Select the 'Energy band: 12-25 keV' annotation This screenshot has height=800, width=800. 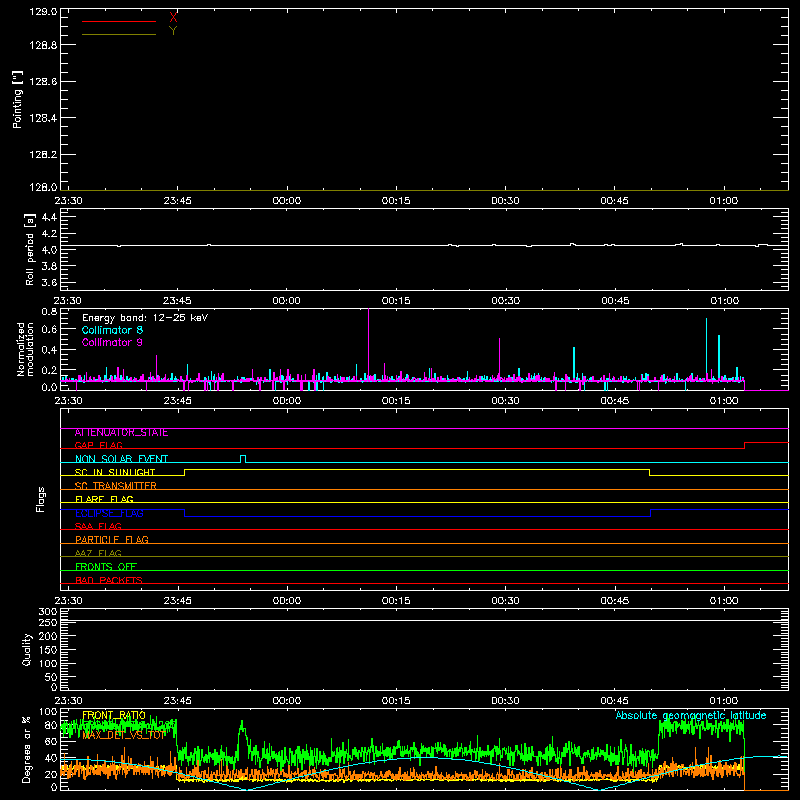145,318
